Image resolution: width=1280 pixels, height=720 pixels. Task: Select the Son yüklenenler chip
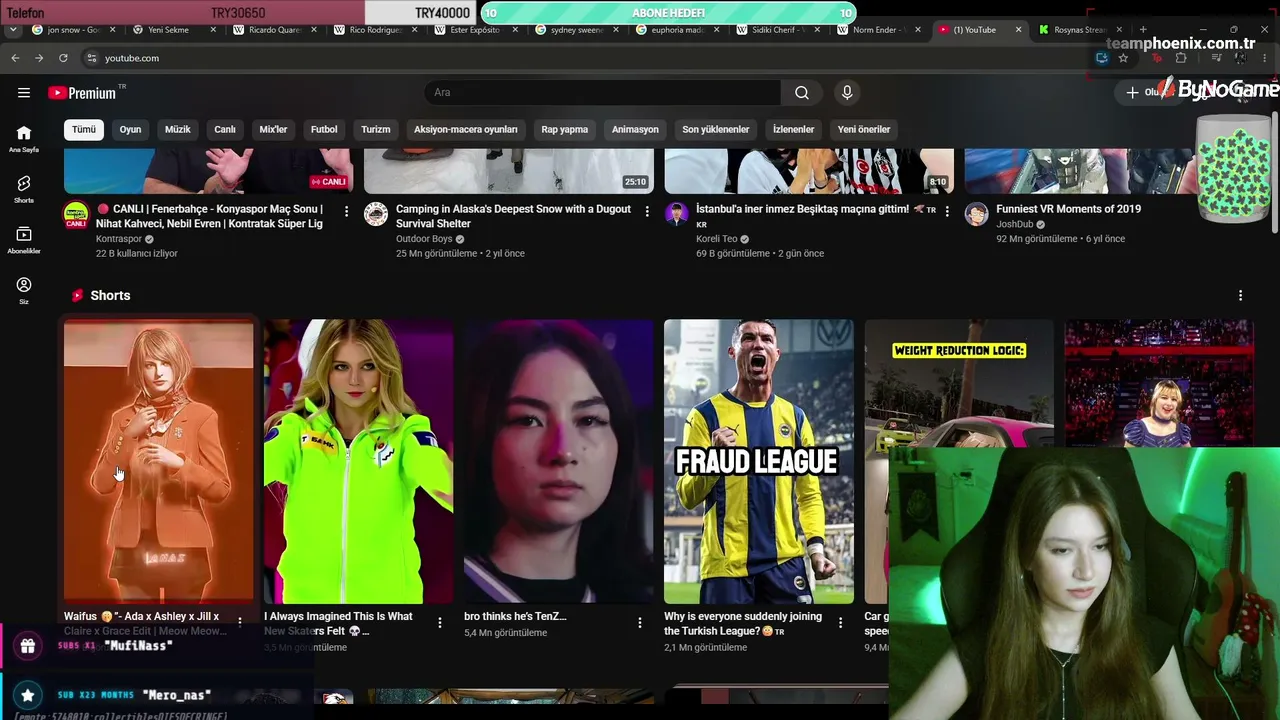(x=716, y=129)
